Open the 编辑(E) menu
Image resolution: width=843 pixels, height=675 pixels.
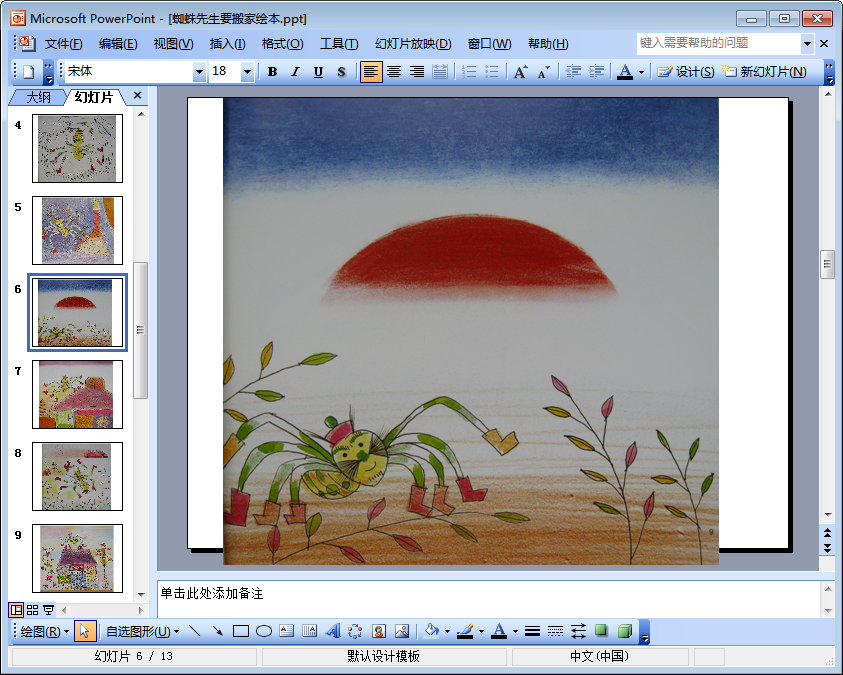[118, 44]
